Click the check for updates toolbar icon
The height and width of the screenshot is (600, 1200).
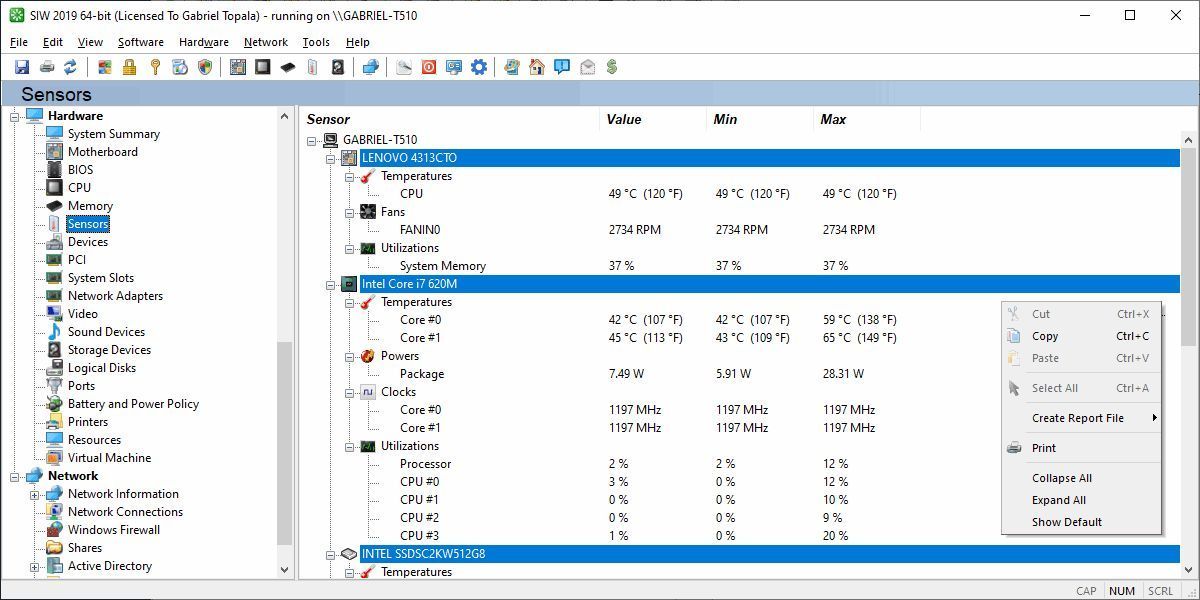coord(512,67)
